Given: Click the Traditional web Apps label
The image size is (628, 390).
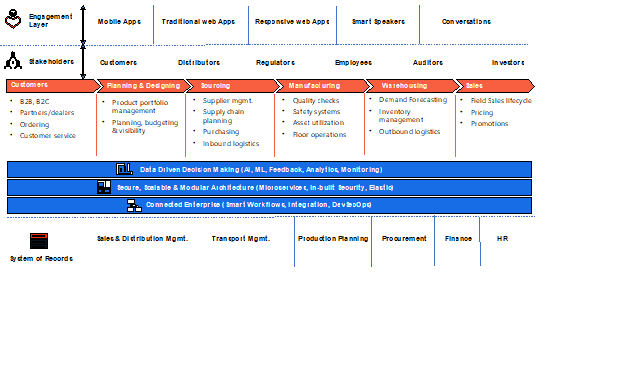Looking at the screenshot, I should click(198, 22).
